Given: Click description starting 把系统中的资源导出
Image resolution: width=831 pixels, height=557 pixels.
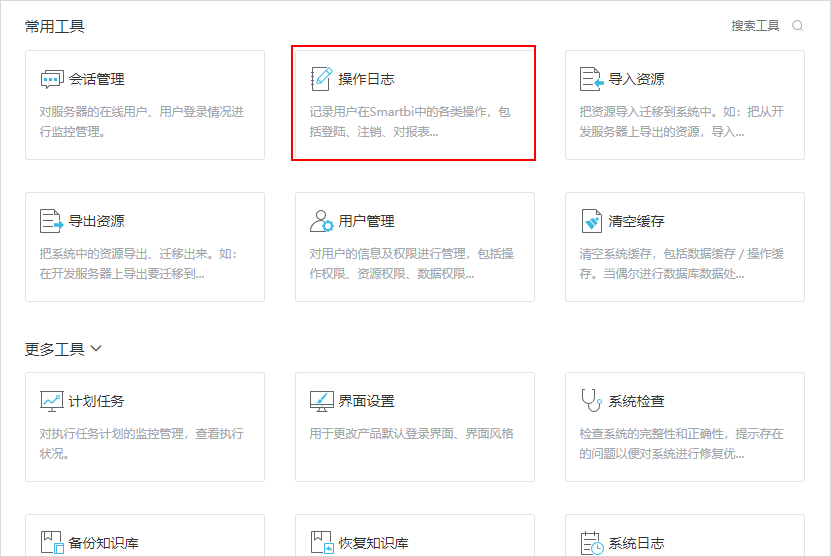Looking at the screenshot, I should click(x=138, y=263).
